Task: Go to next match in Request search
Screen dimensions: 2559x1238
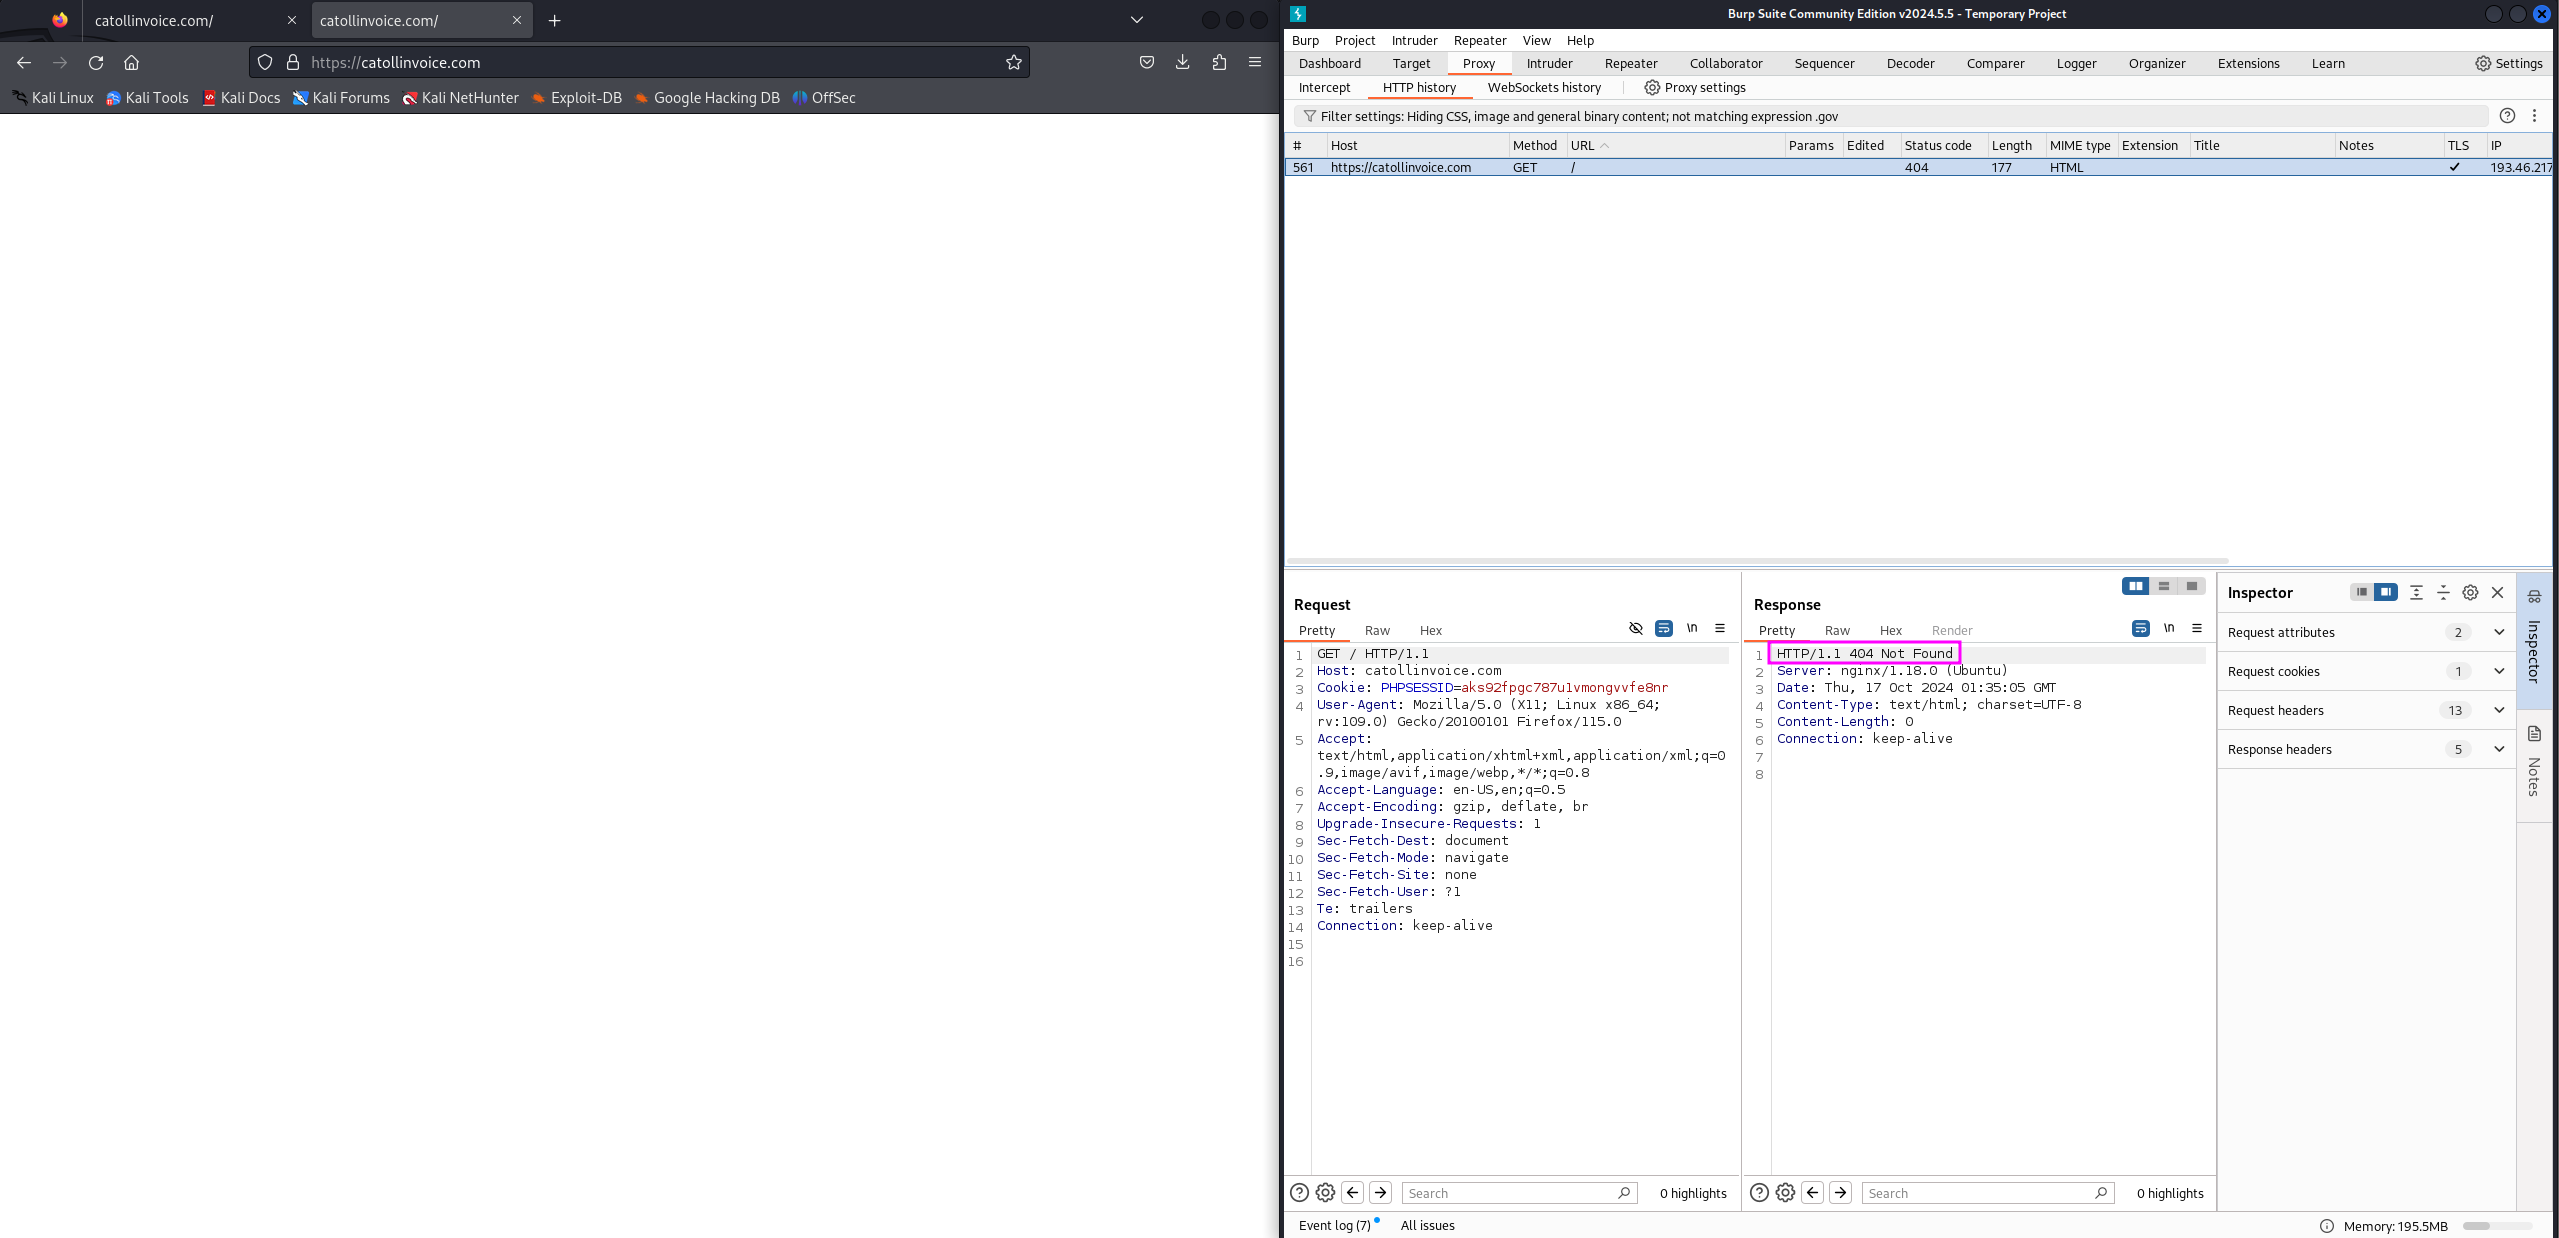Action: [1380, 1192]
